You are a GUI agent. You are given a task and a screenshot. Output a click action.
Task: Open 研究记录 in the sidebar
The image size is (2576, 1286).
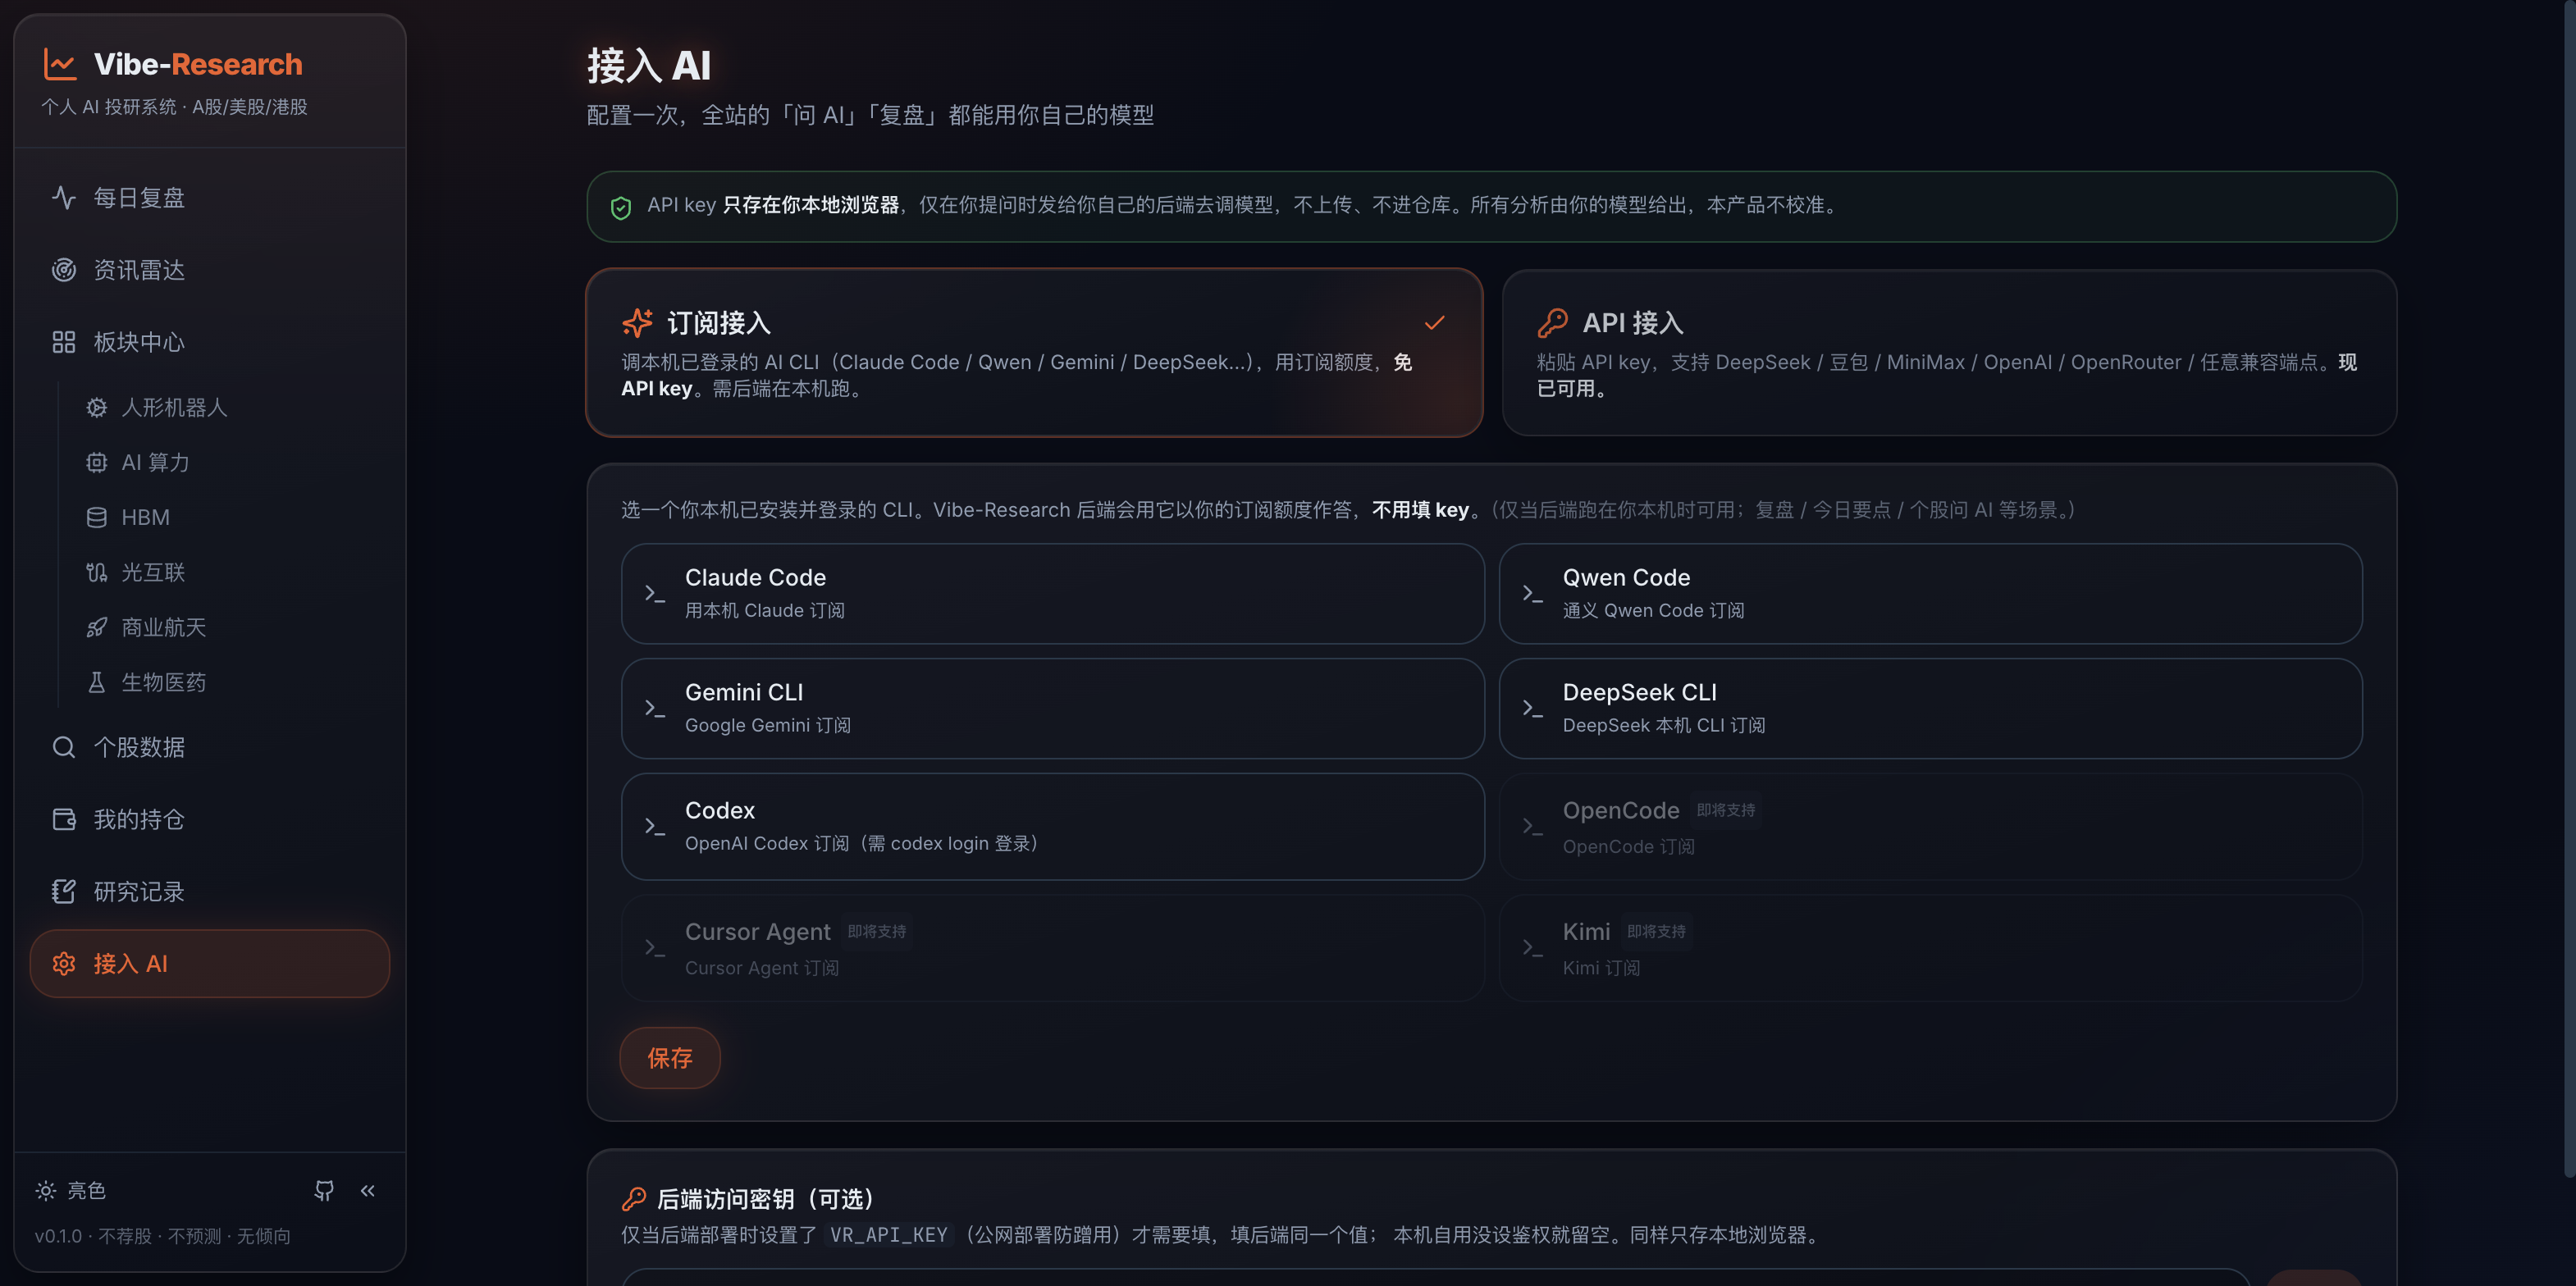[209, 892]
